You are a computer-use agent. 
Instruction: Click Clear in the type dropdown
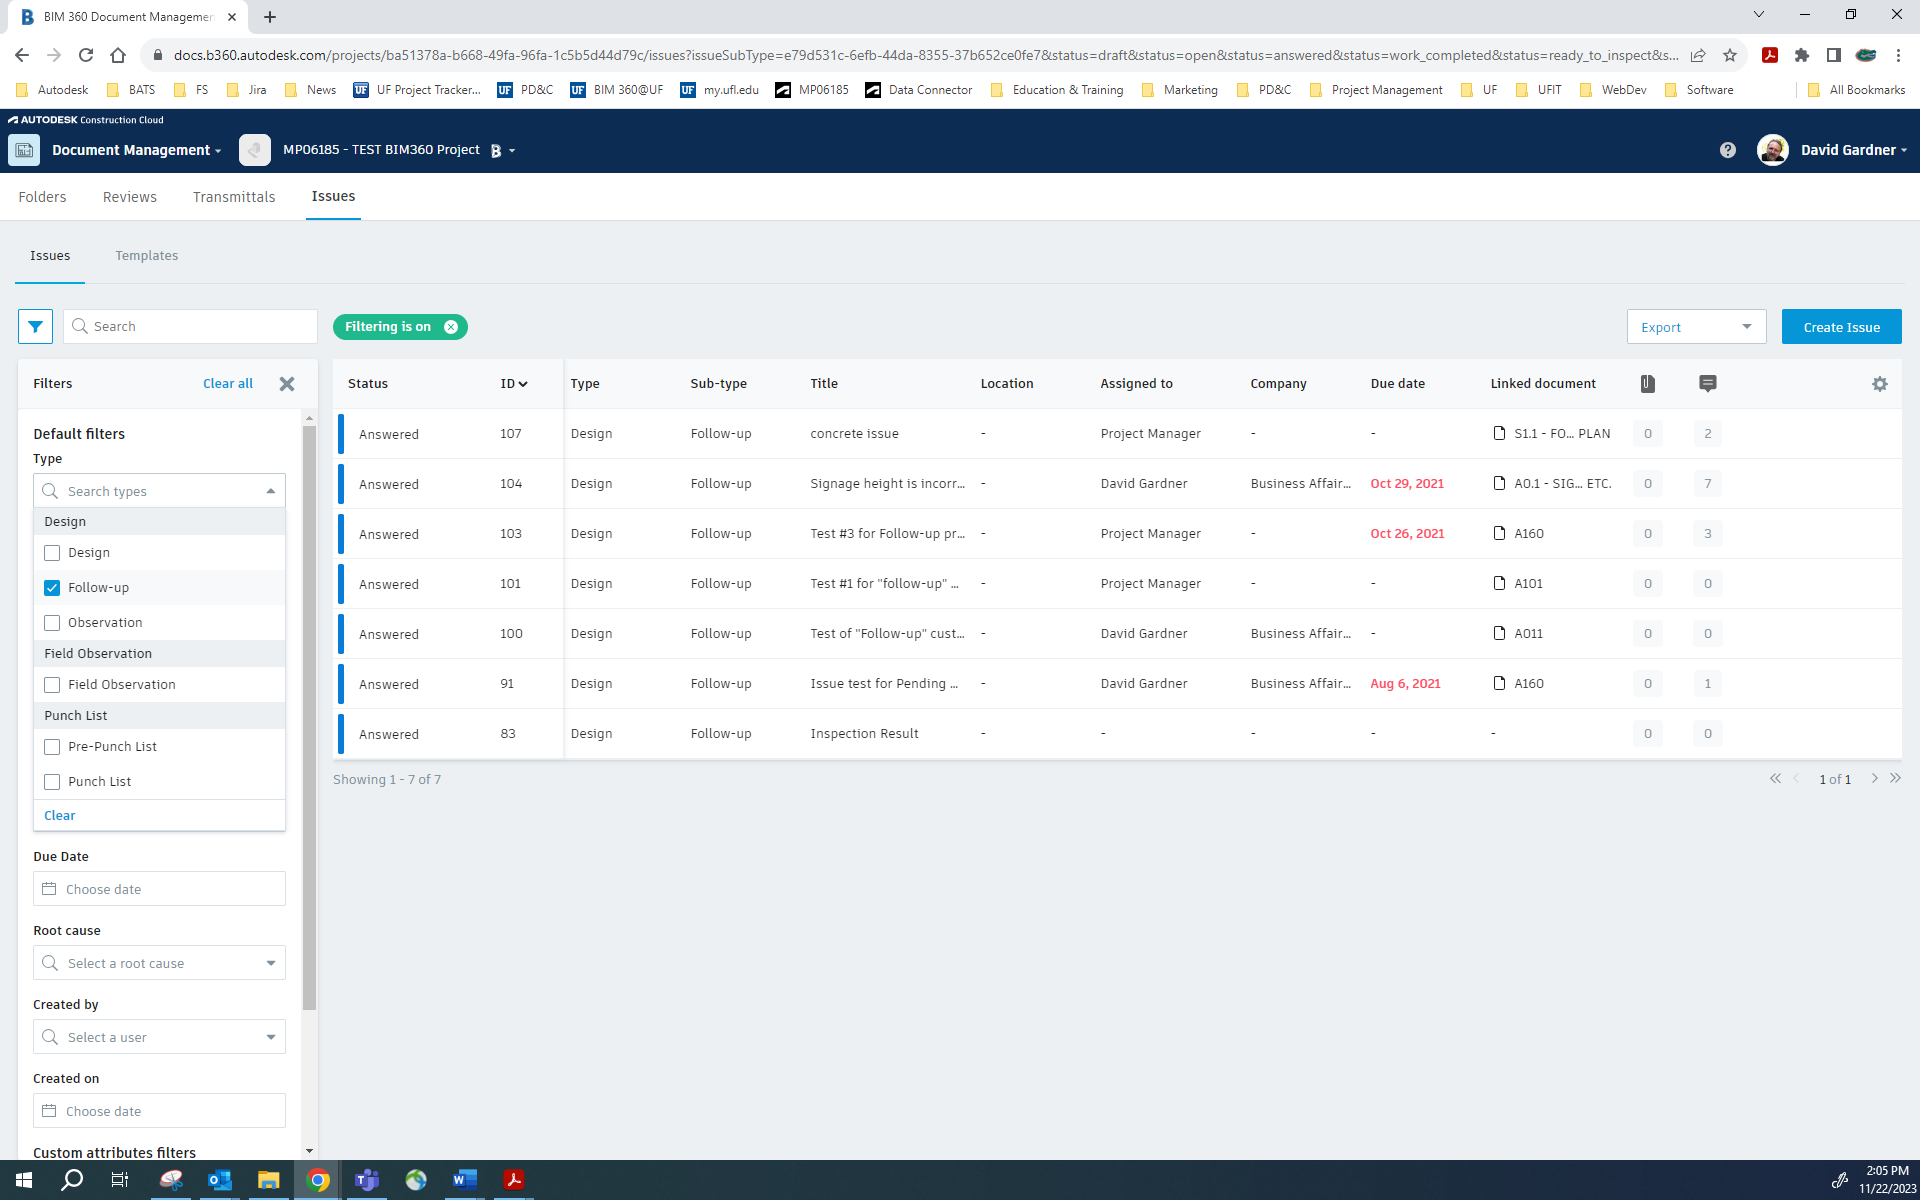60,816
